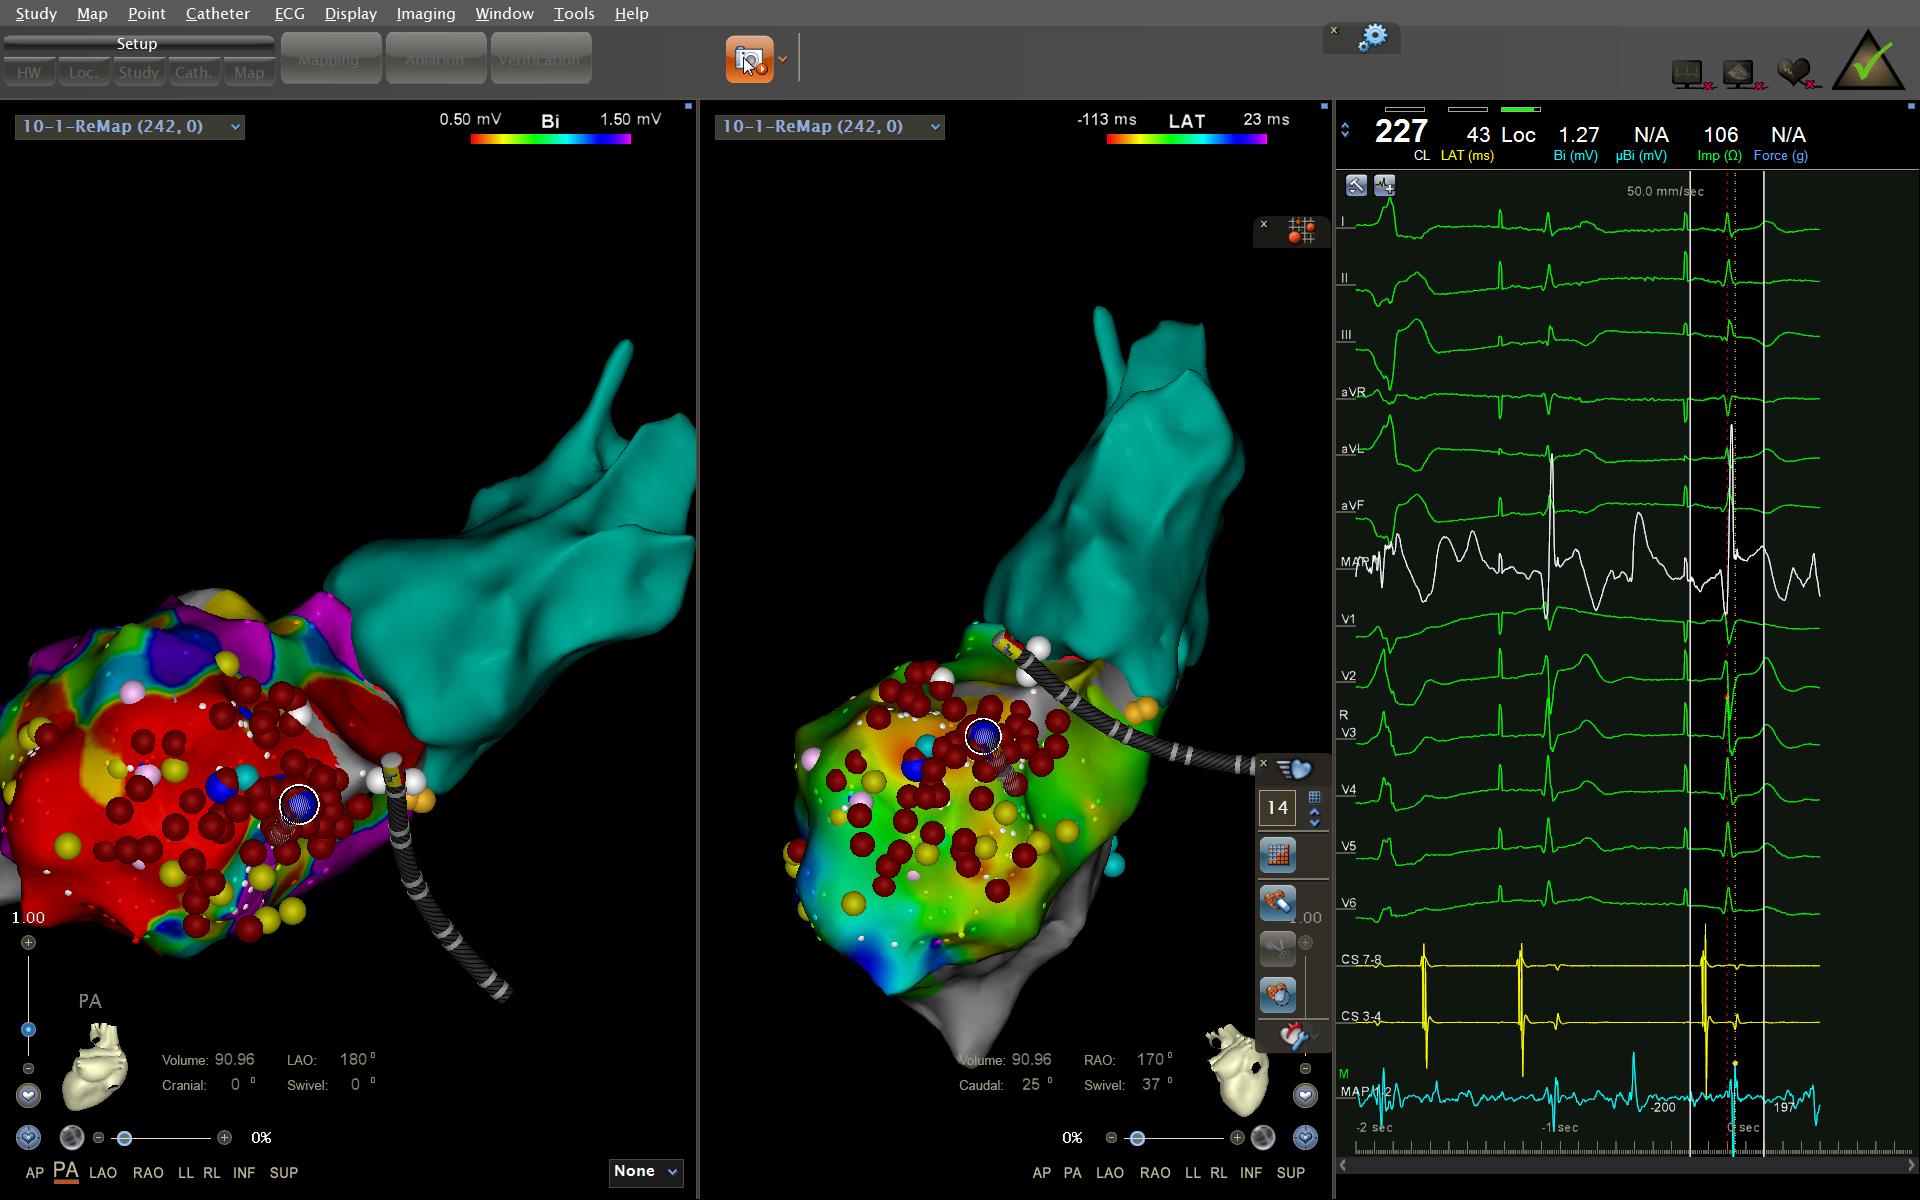1920x1200 pixels.
Task: Open the gear settings panel icon
Action: point(1373,38)
